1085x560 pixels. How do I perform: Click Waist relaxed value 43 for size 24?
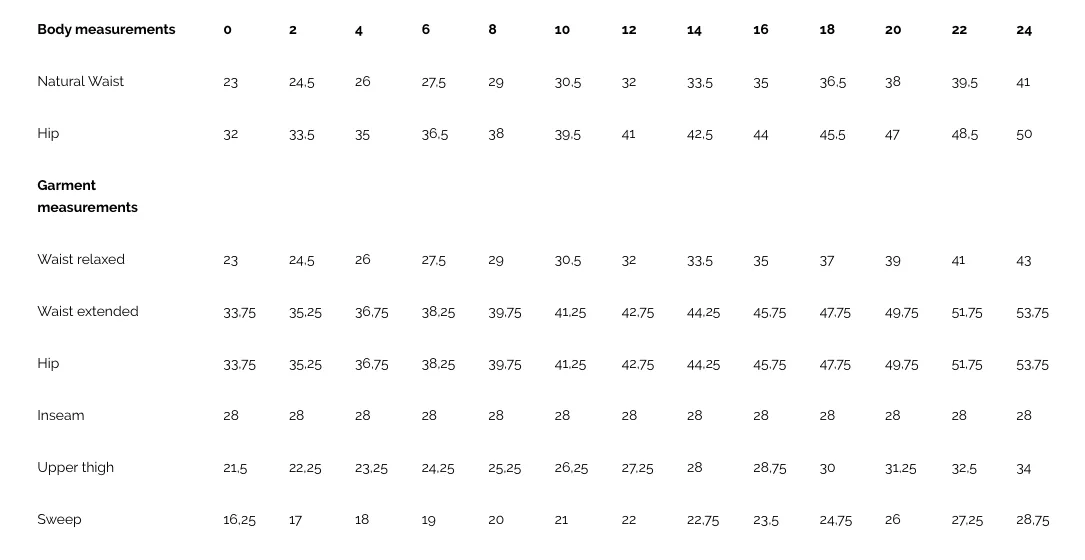click(1023, 260)
